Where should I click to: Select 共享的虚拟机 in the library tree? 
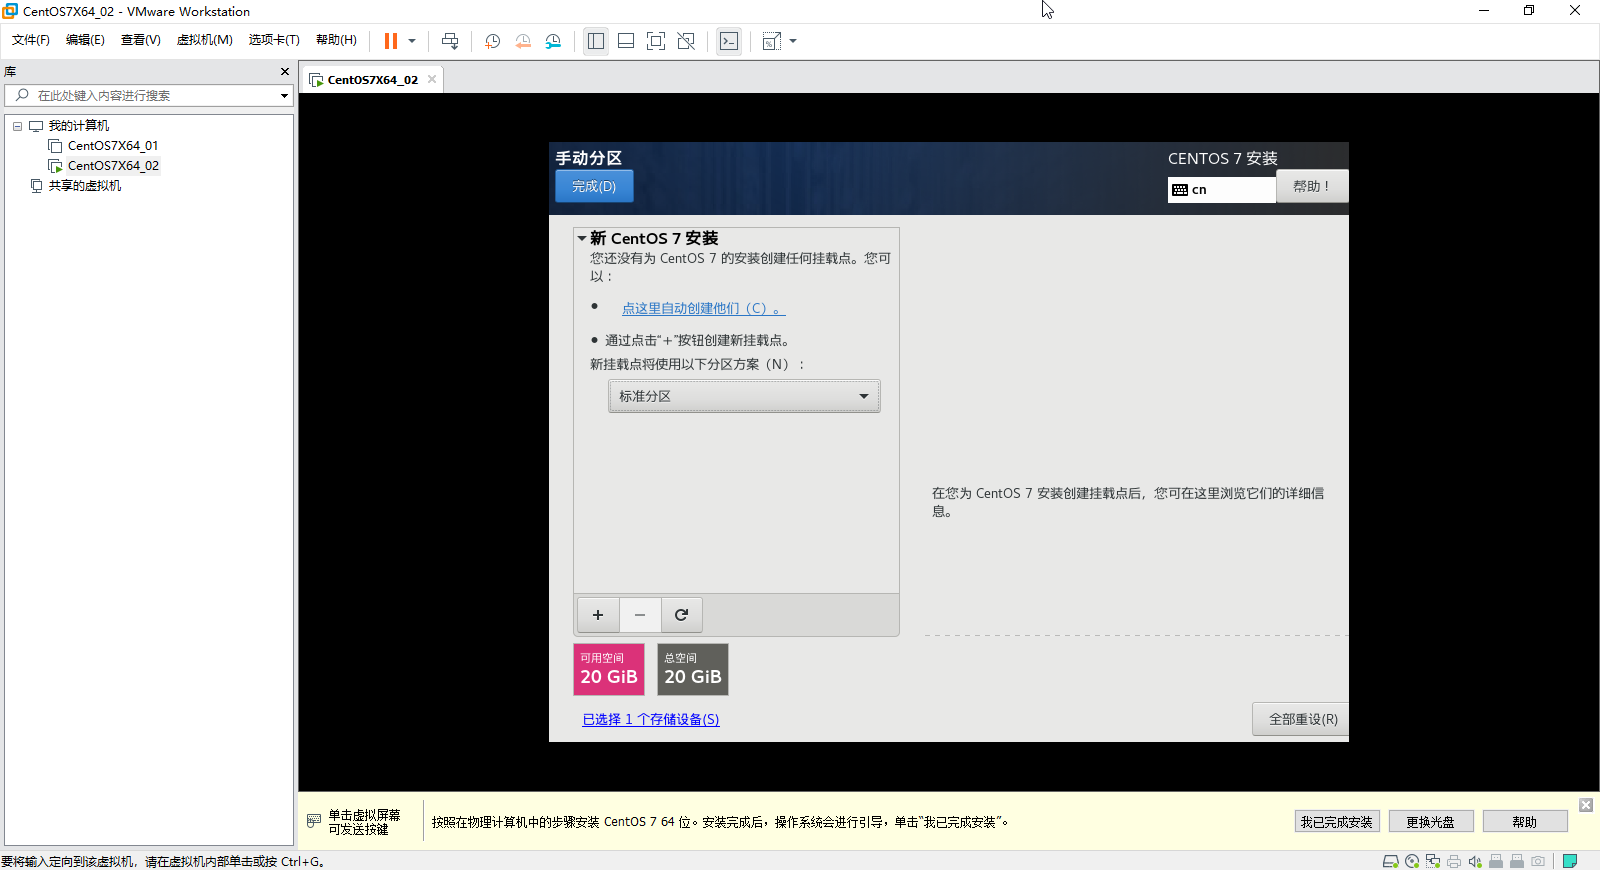[x=84, y=186]
